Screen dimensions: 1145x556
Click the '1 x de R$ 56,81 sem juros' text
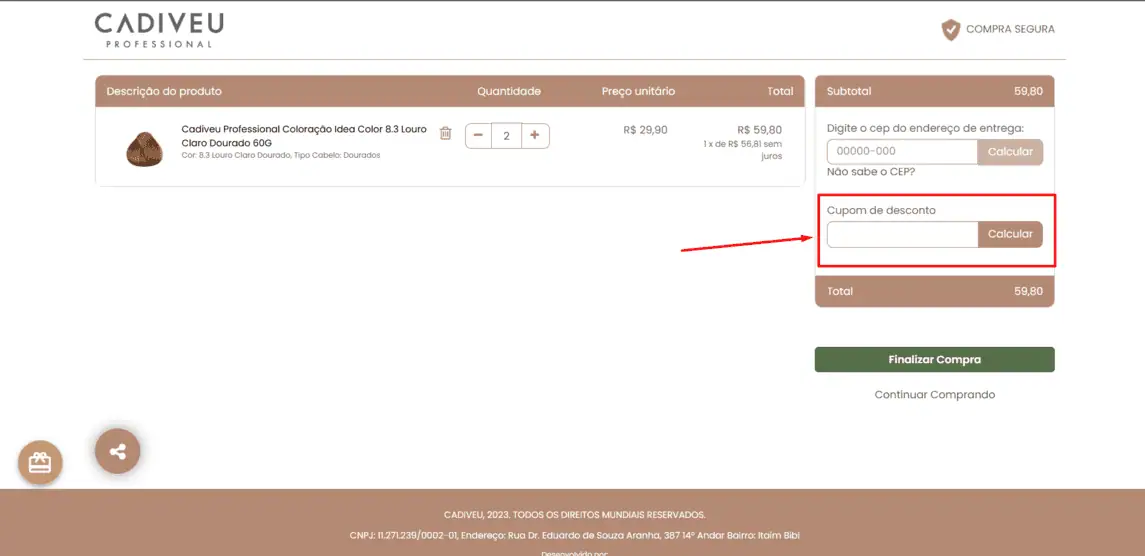(x=743, y=150)
